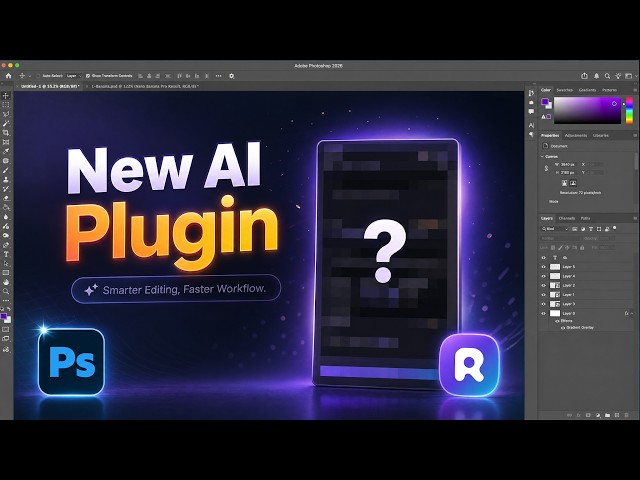Screen dimensions: 640x480
Task: Open the options bar settings gear
Action: pyautogui.click(x=231, y=76)
